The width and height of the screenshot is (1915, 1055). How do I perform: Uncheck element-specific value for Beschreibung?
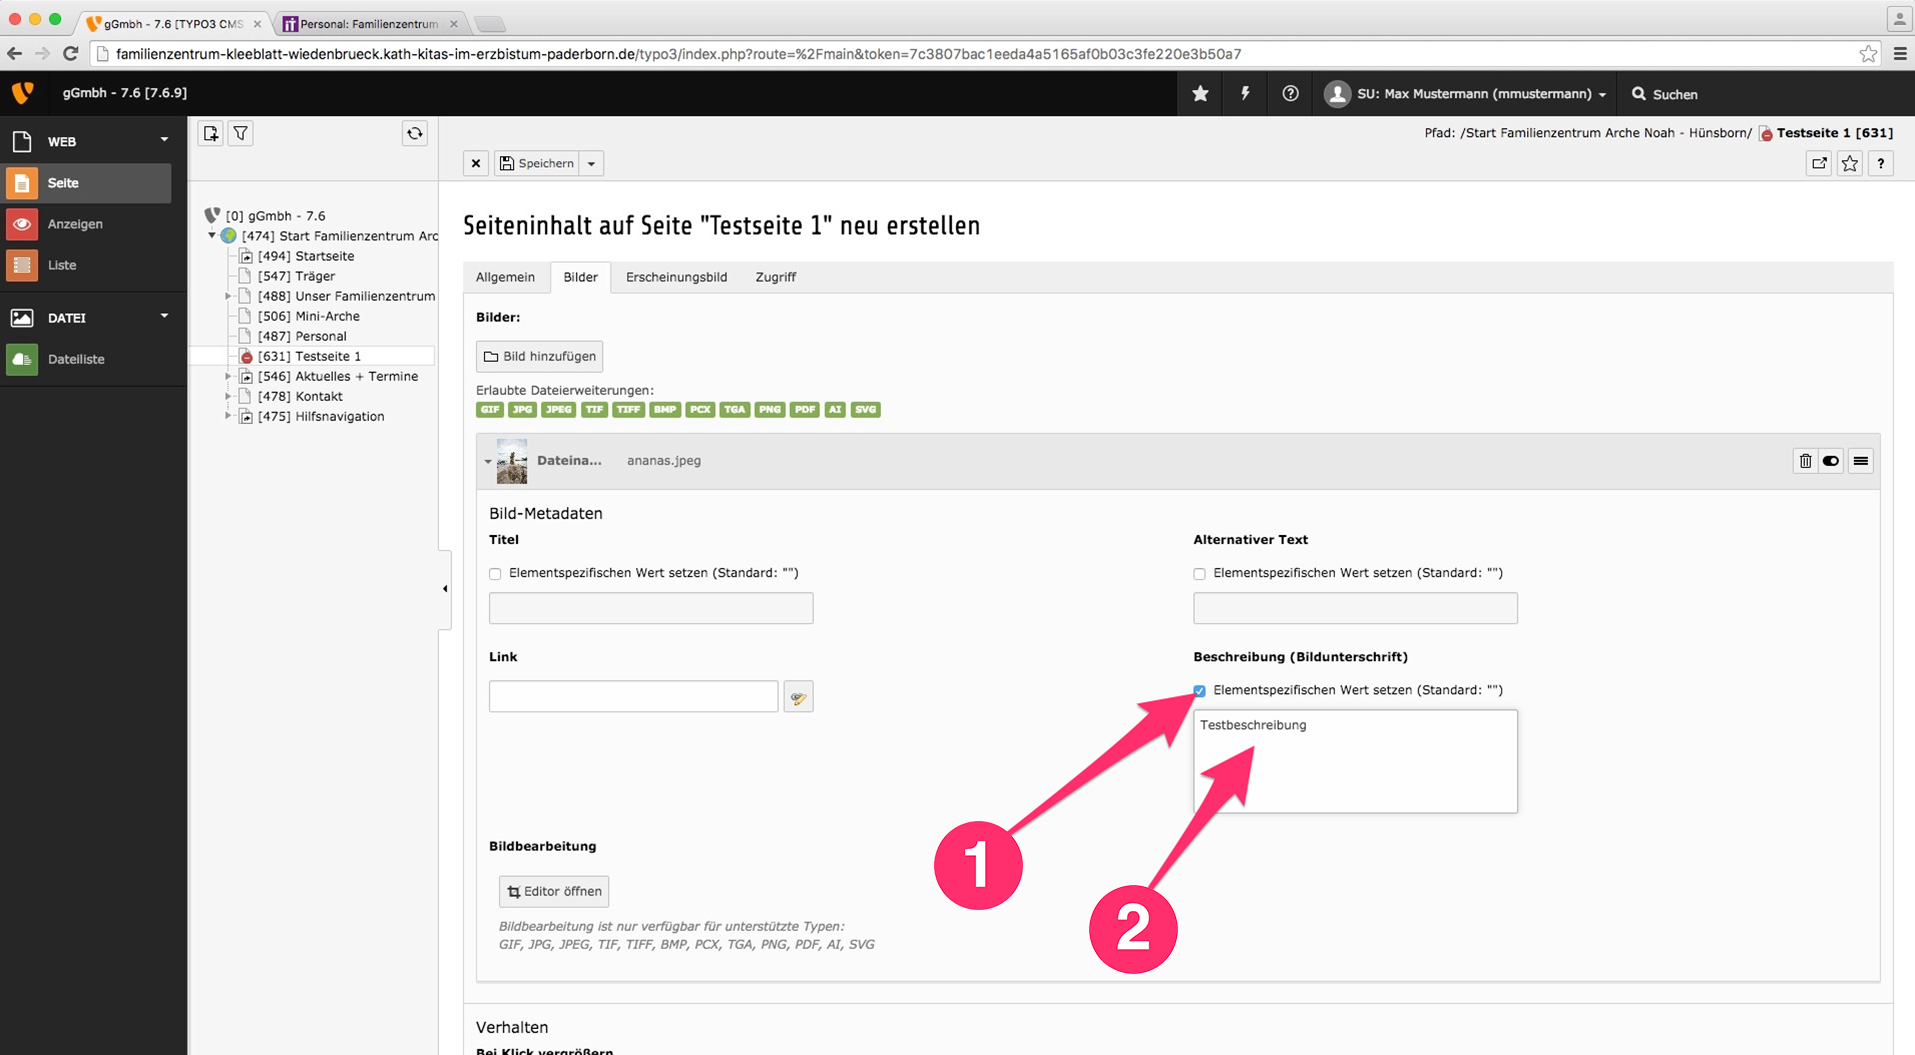(1200, 691)
